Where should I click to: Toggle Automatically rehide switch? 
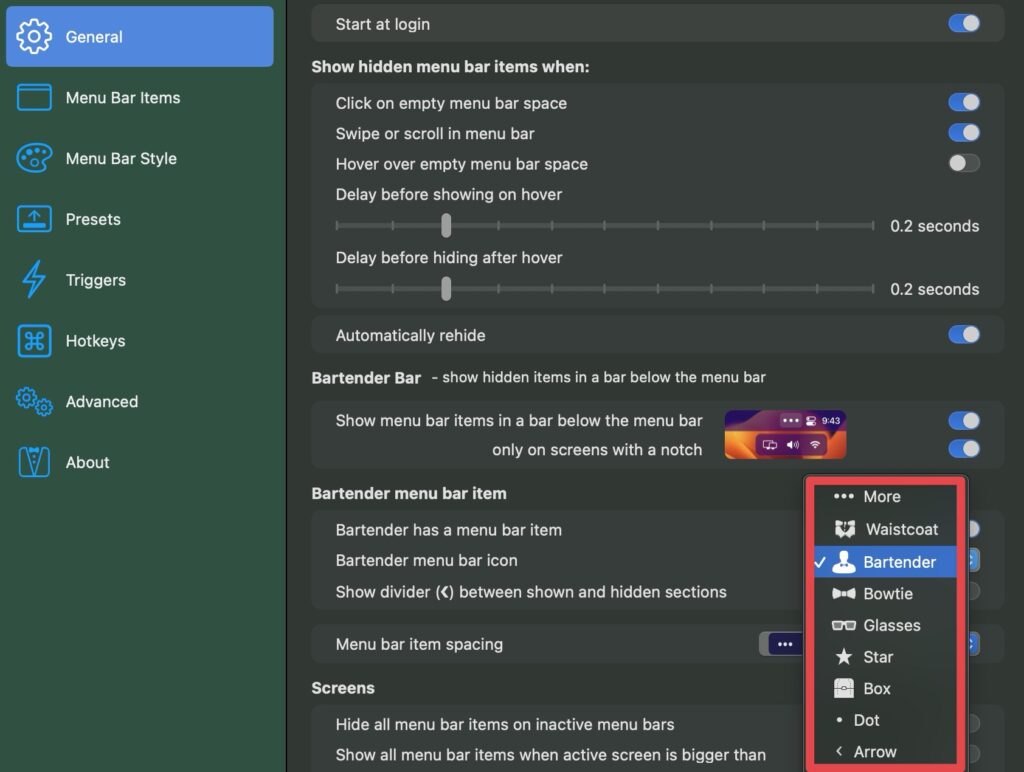(x=964, y=334)
